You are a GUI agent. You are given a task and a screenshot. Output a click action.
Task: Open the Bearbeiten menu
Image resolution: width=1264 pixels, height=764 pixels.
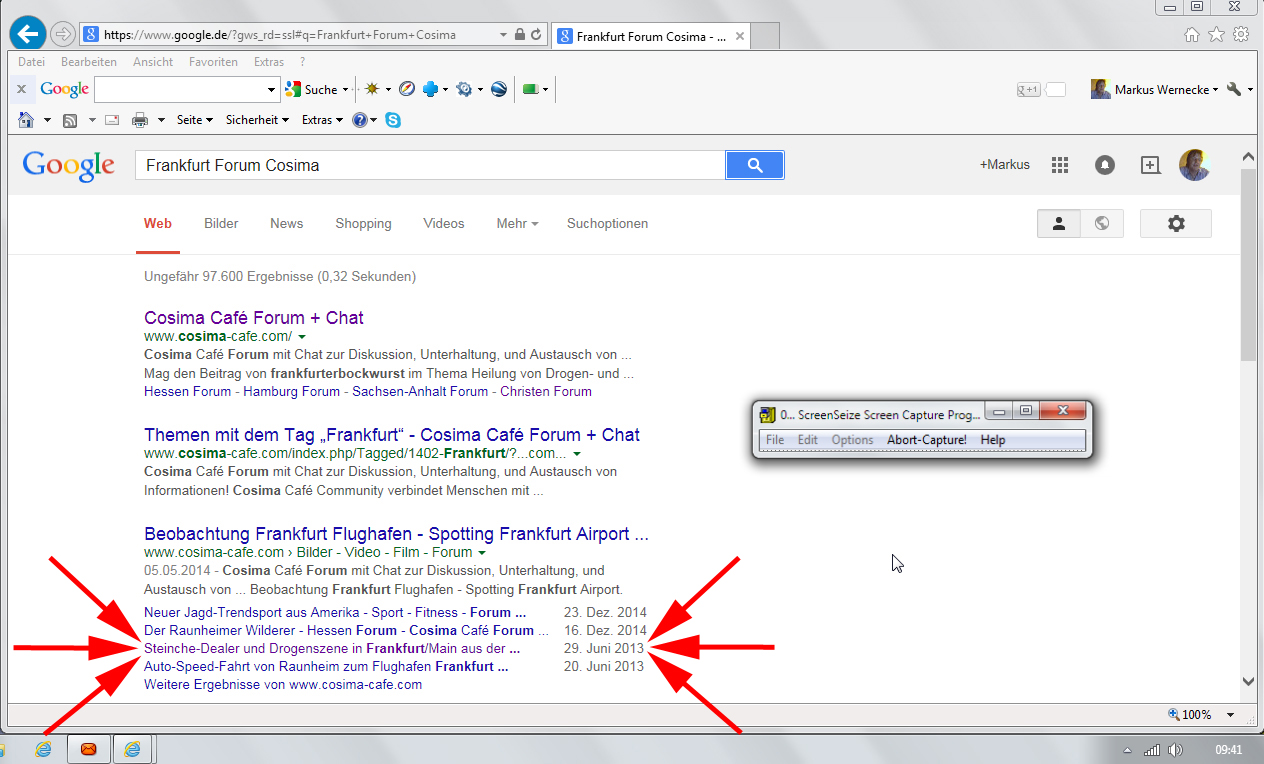pos(89,62)
